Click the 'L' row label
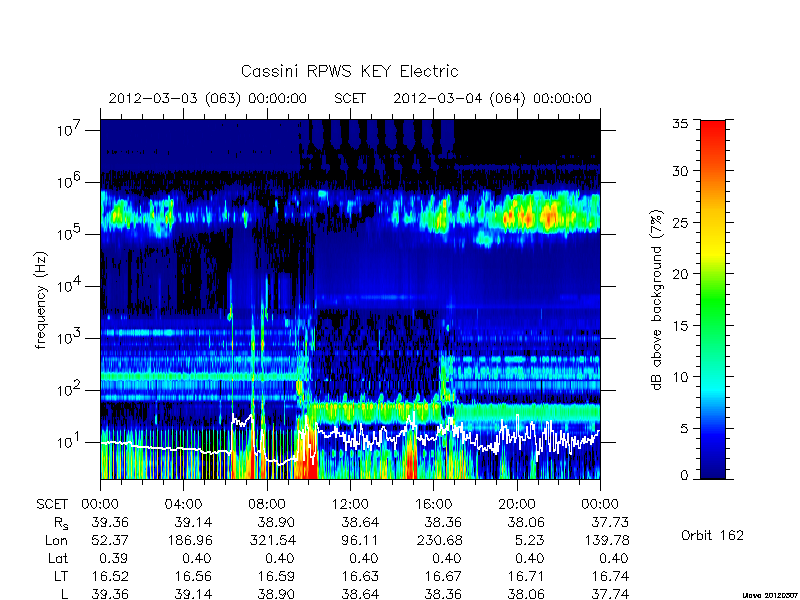This screenshot has height=600, width=800. click(64, 593)
